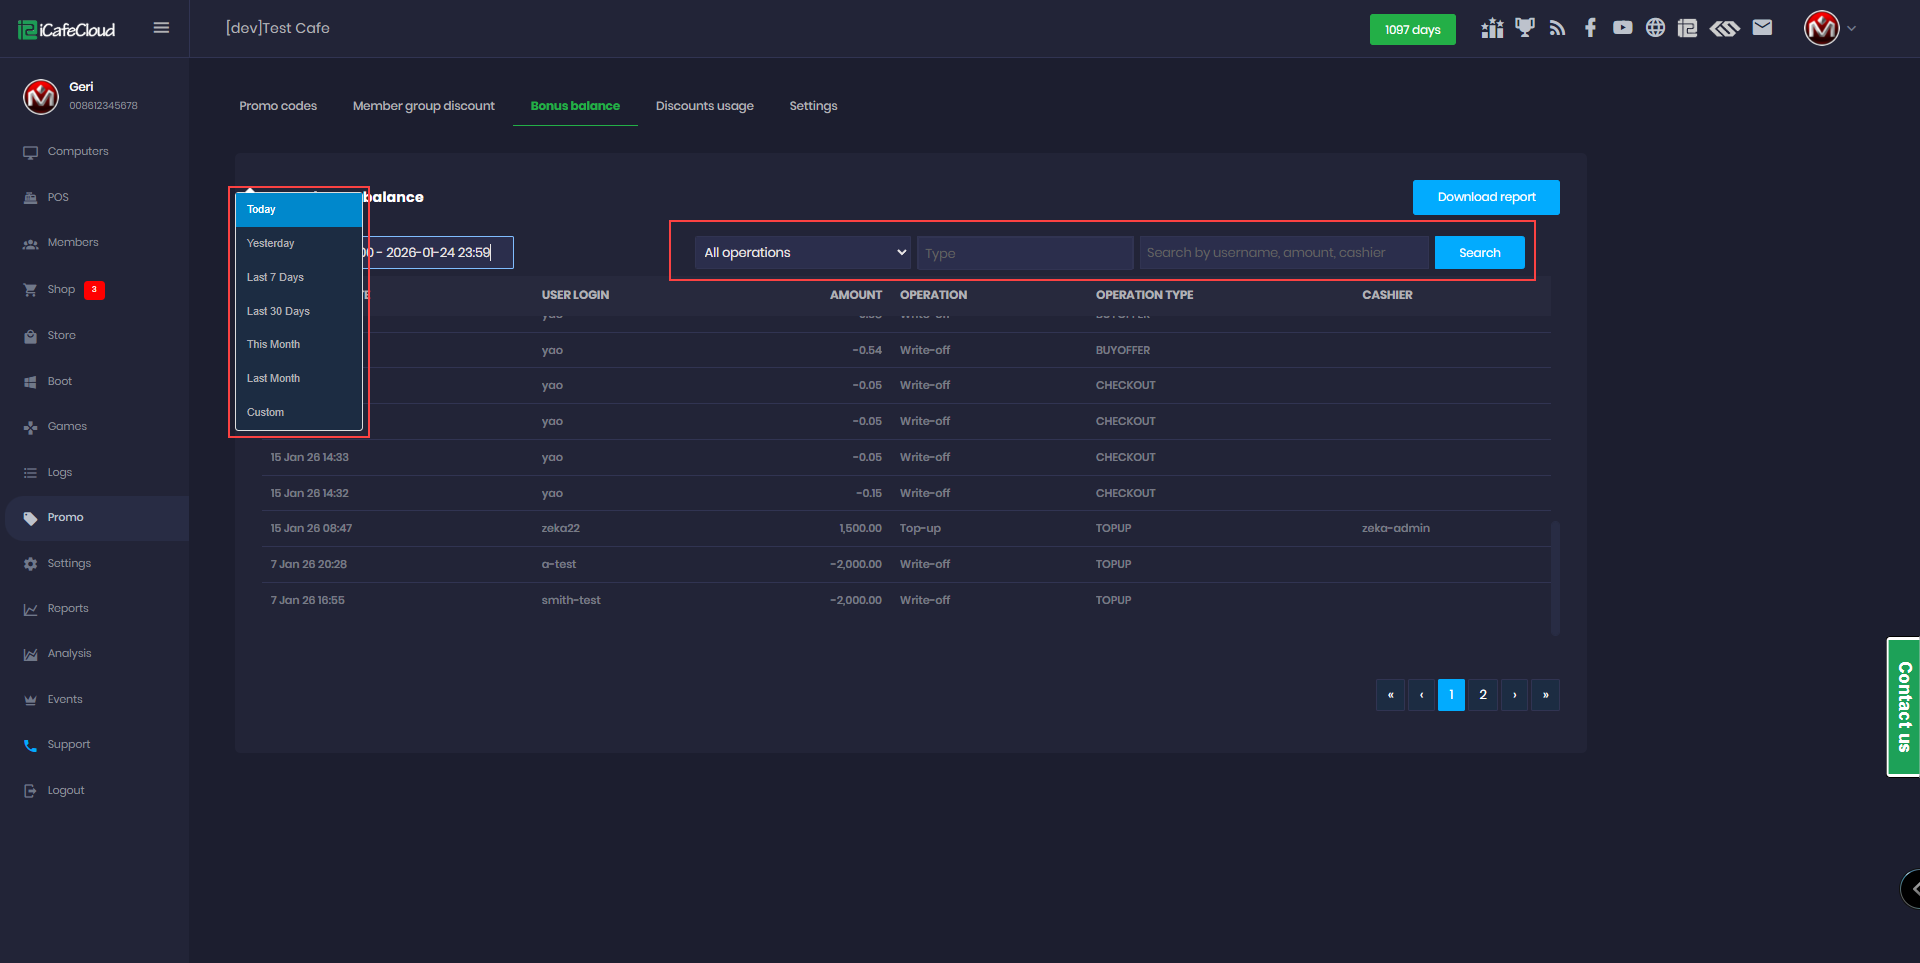Open the YouTube icon link
The width and height of the screenshot is (1920, 963).
pyautogui.click(x=1622, y=28)
